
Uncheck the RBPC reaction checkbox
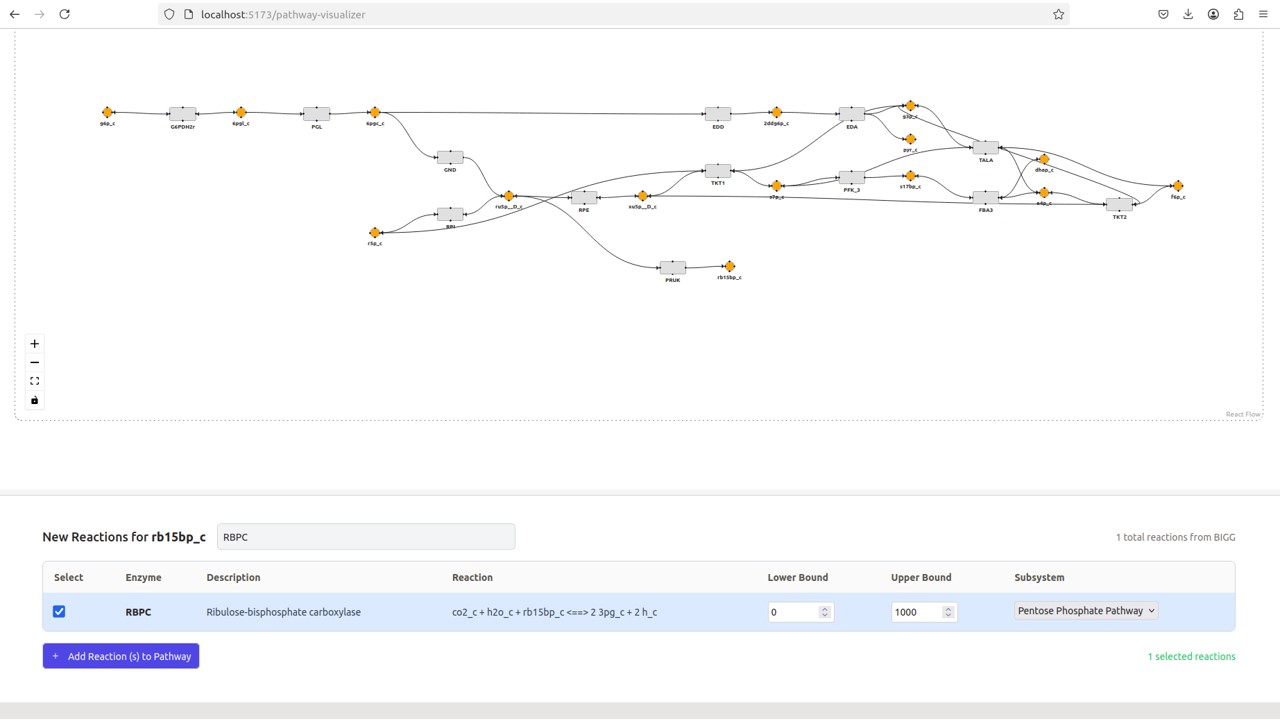59,611
